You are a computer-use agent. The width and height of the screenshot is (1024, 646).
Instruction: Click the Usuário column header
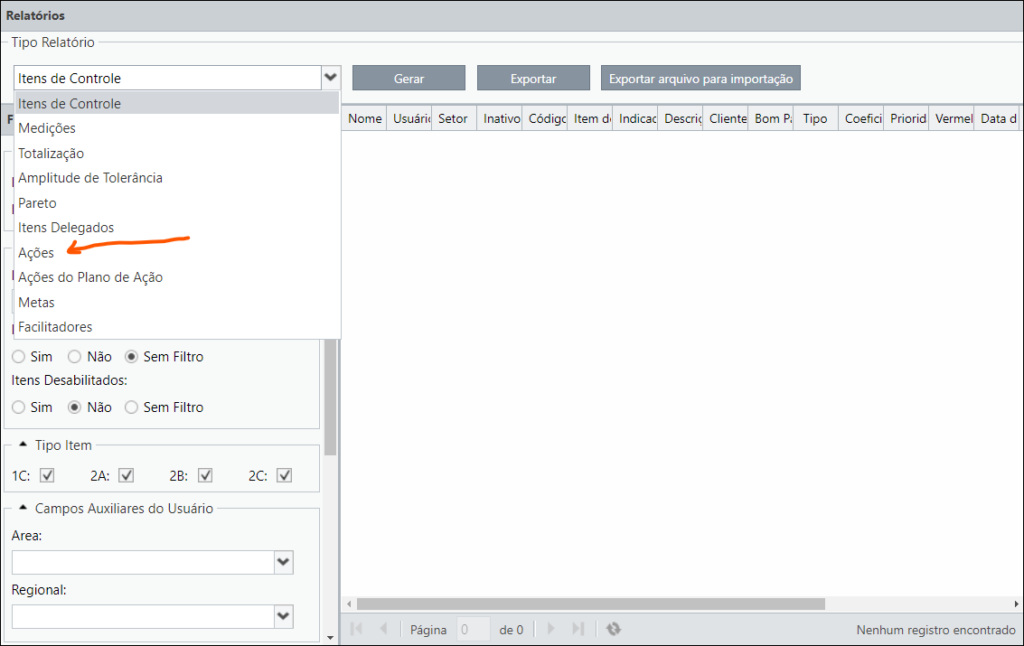pos(409,118)
